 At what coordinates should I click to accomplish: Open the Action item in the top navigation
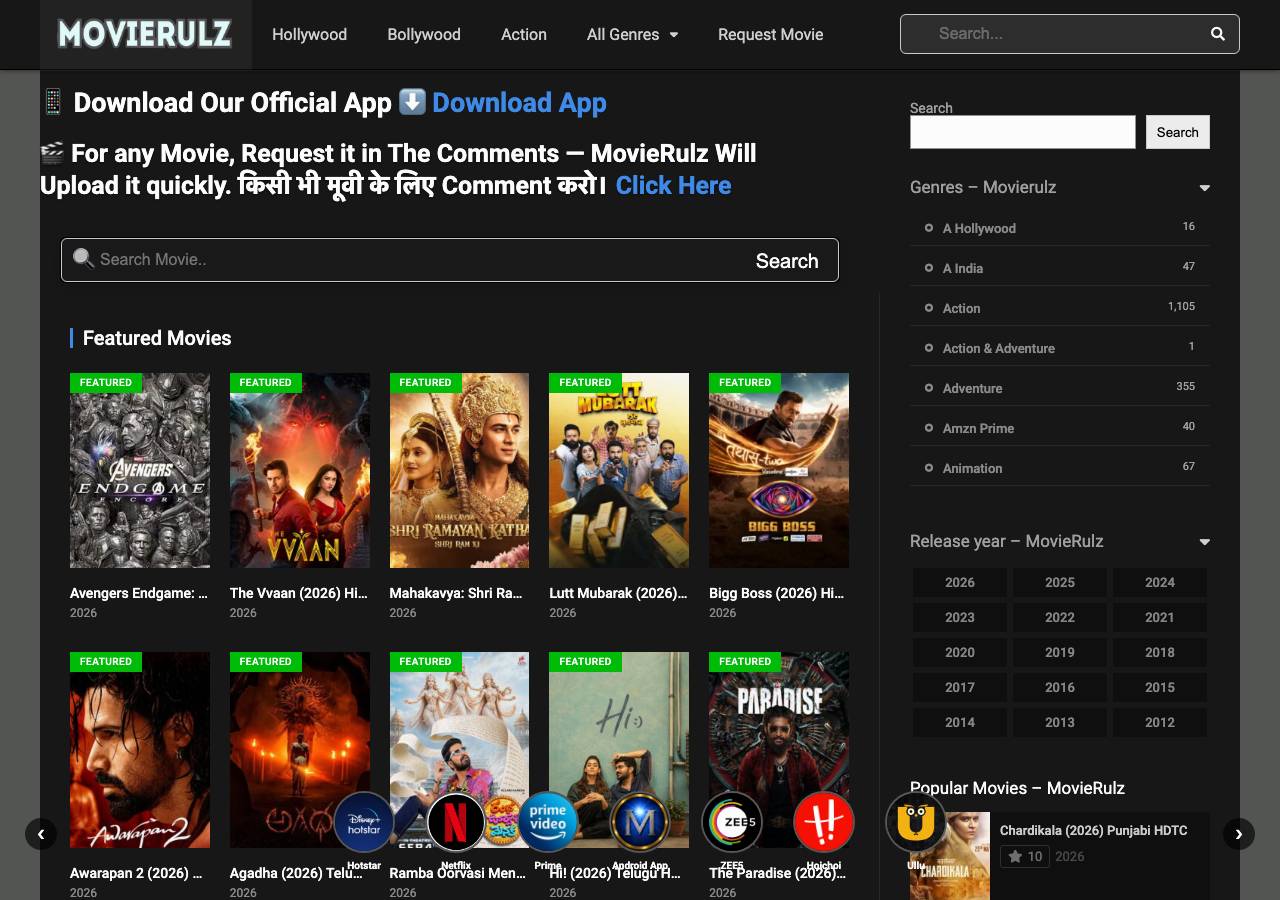[524, 34]
